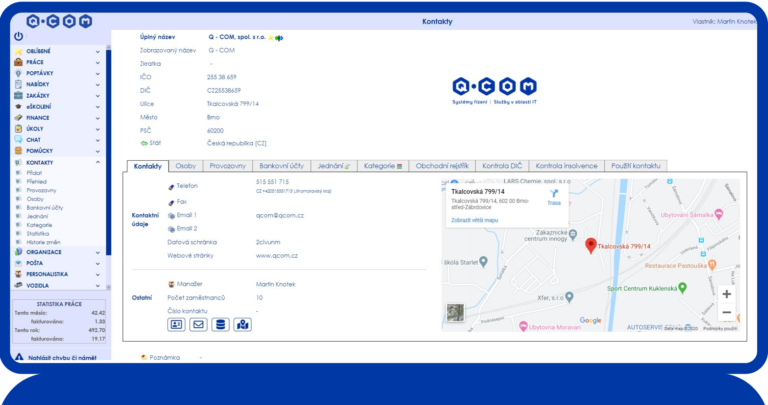The image size is (768, 405).
Task: Open Zobrazit větší mapu link
Action: (x=475, y=220)
